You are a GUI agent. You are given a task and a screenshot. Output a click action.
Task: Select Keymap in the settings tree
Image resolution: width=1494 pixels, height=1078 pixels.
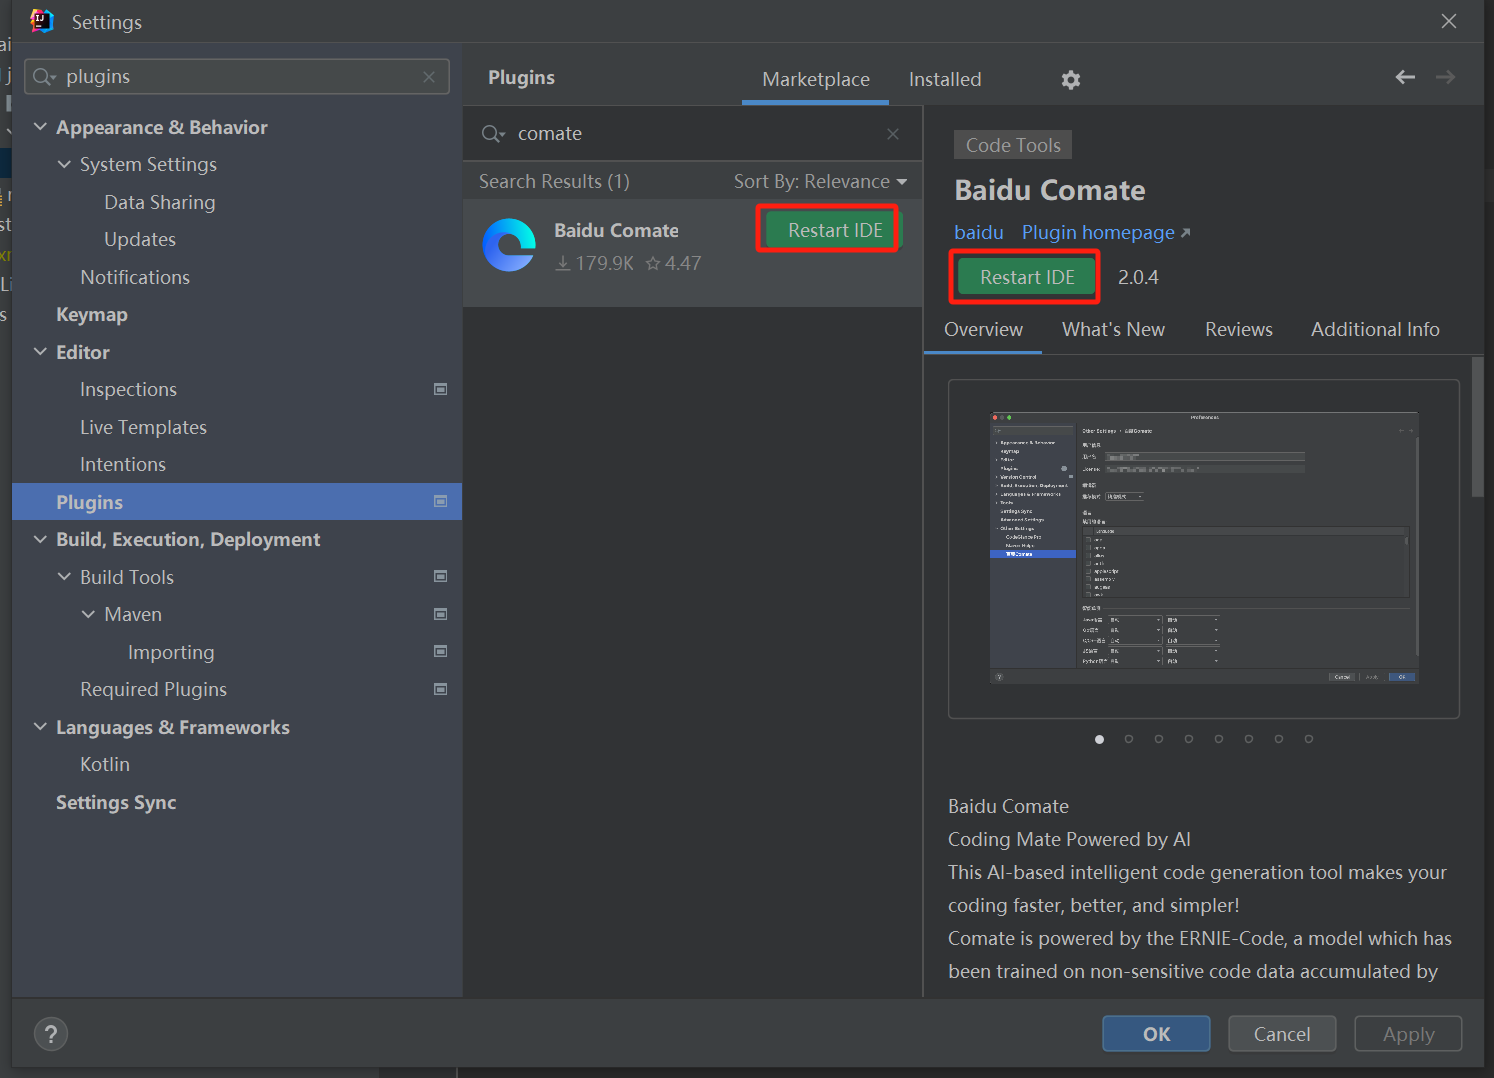click(x=92, y=314)
